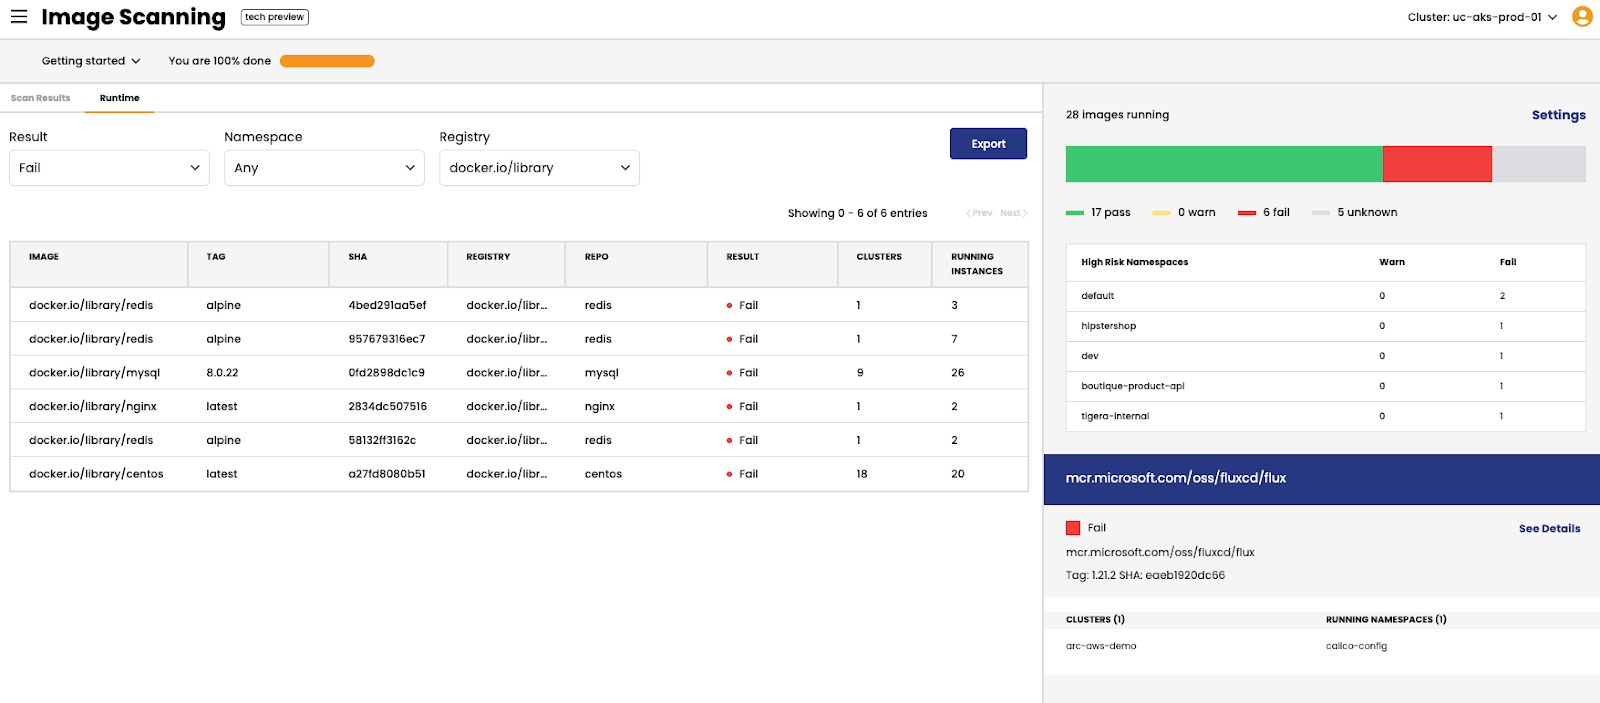Go to the Prev page of entries
This screenshot has width=1600, height=703.
tap(979, 213)
